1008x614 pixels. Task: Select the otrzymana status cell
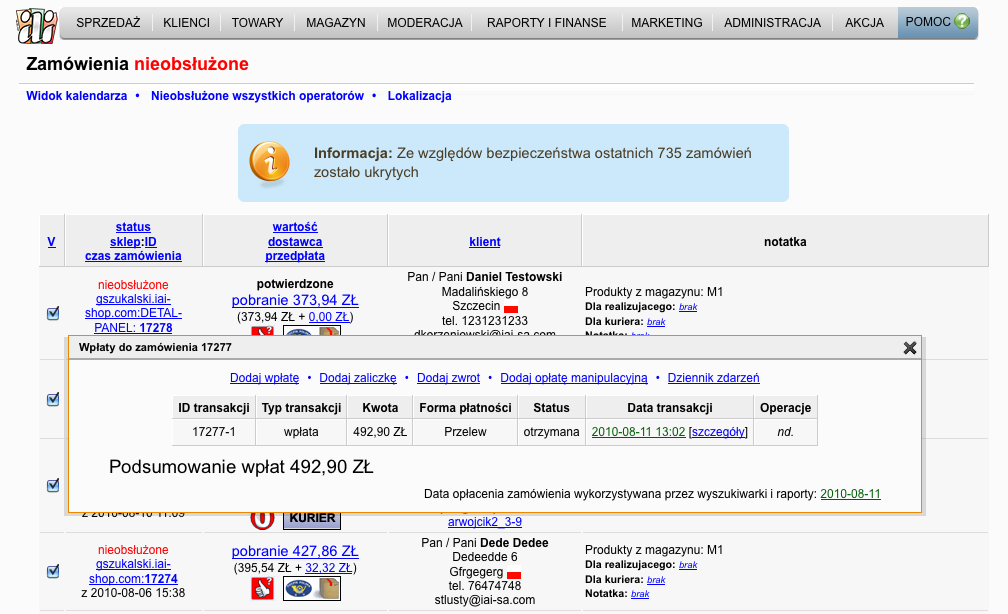pos(552,432)
